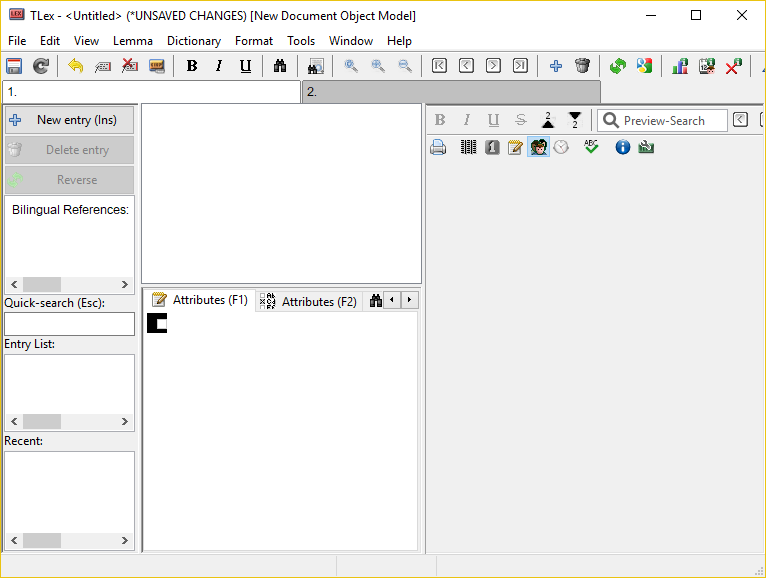This screenshot has height=578, width=766.
Task: Click the green toolbox wrench icon
Action: click(646, 147)
